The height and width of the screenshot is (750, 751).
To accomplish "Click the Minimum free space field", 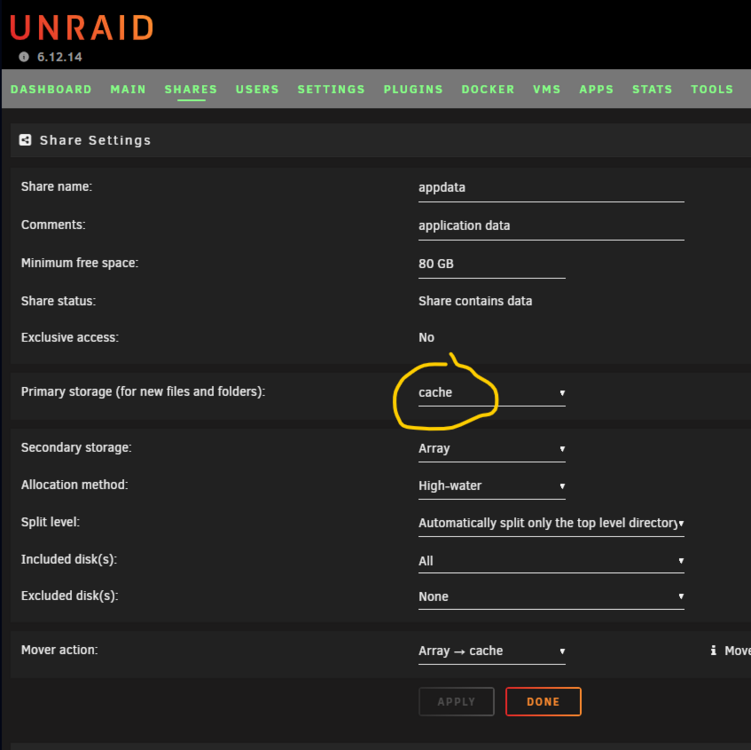I will point(491,264).
